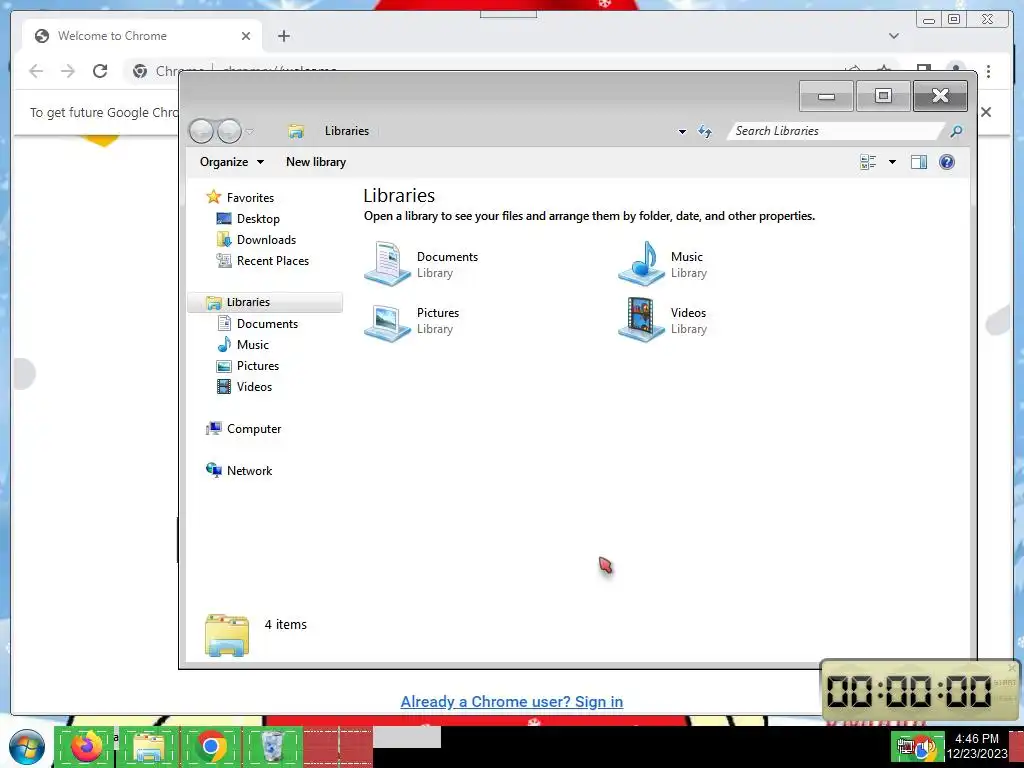Click the Chrome taskbar icon
This screenshot has height=768, width=1024.
pyautogui.click(x=210, y=746)
